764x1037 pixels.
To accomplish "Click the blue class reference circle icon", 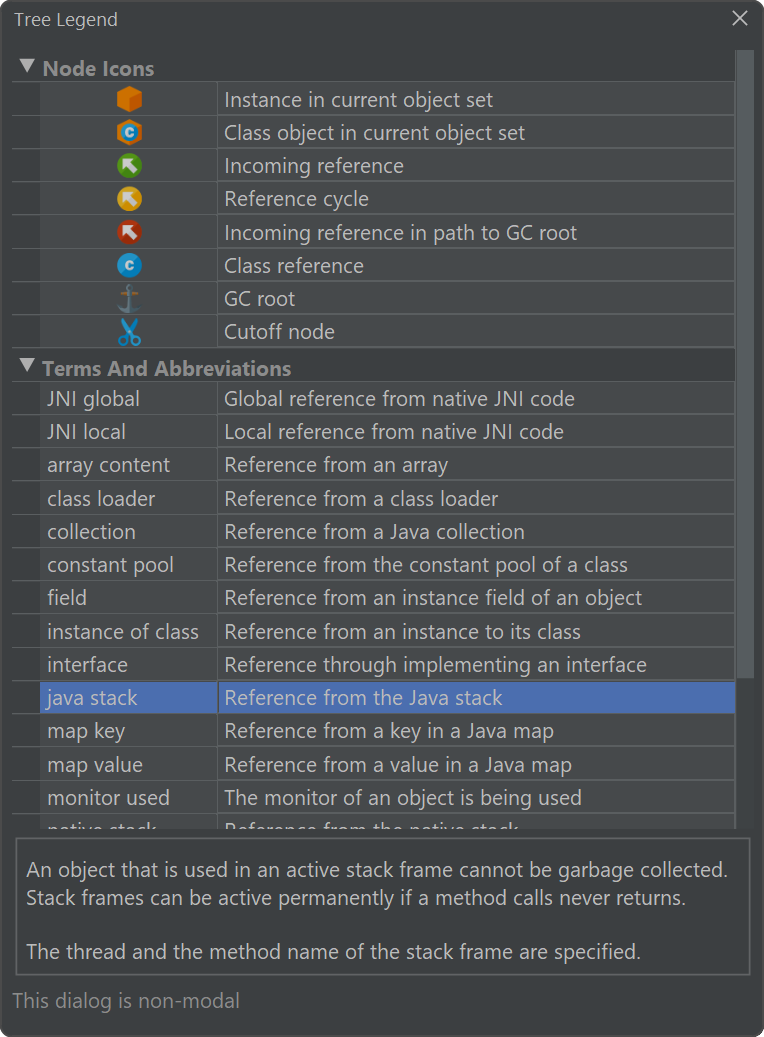I will click(x=129, y=266).
